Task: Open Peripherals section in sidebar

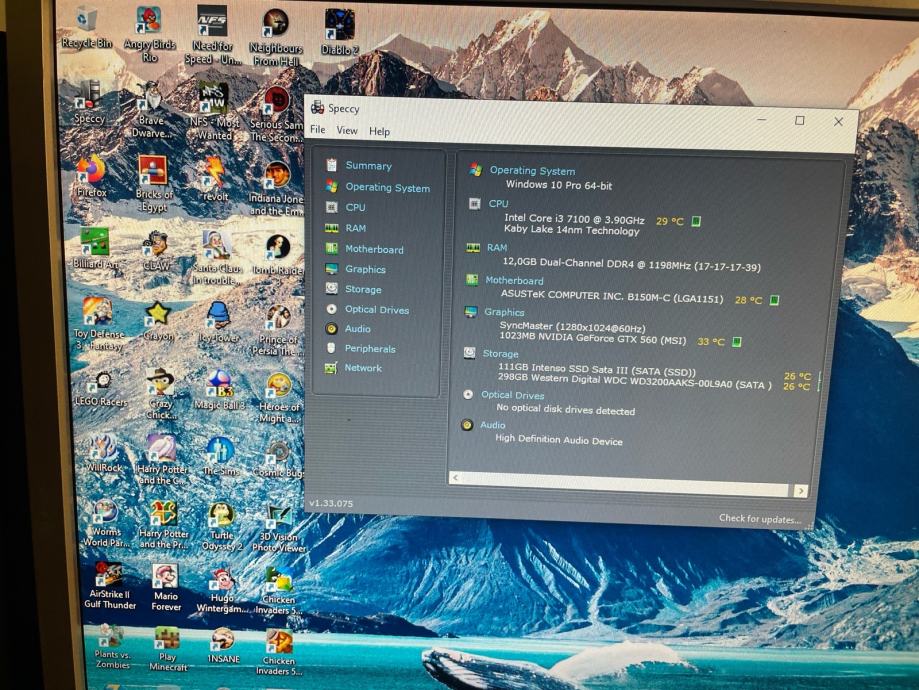Action: pos(360,348)
